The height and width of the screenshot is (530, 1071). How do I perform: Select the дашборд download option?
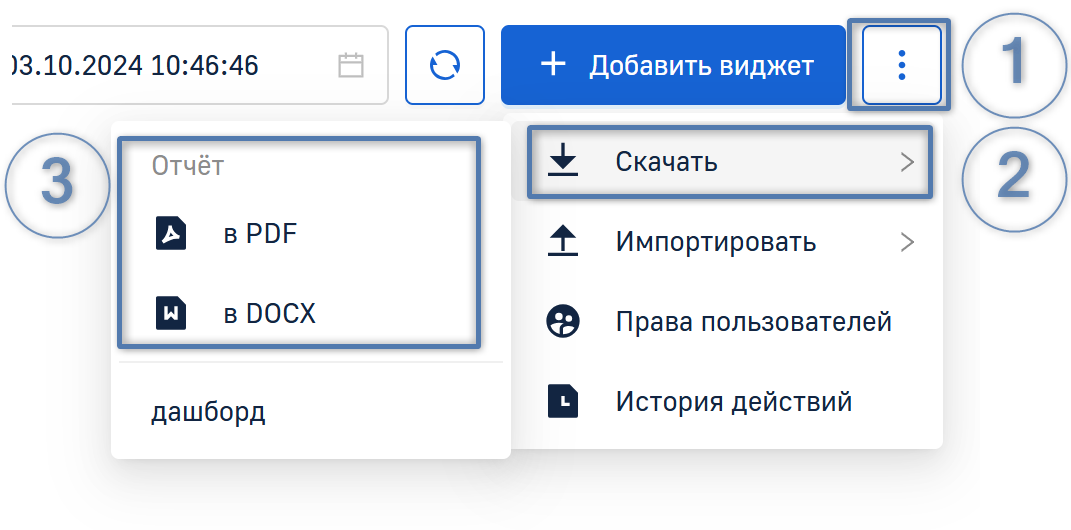coord(208,412)
